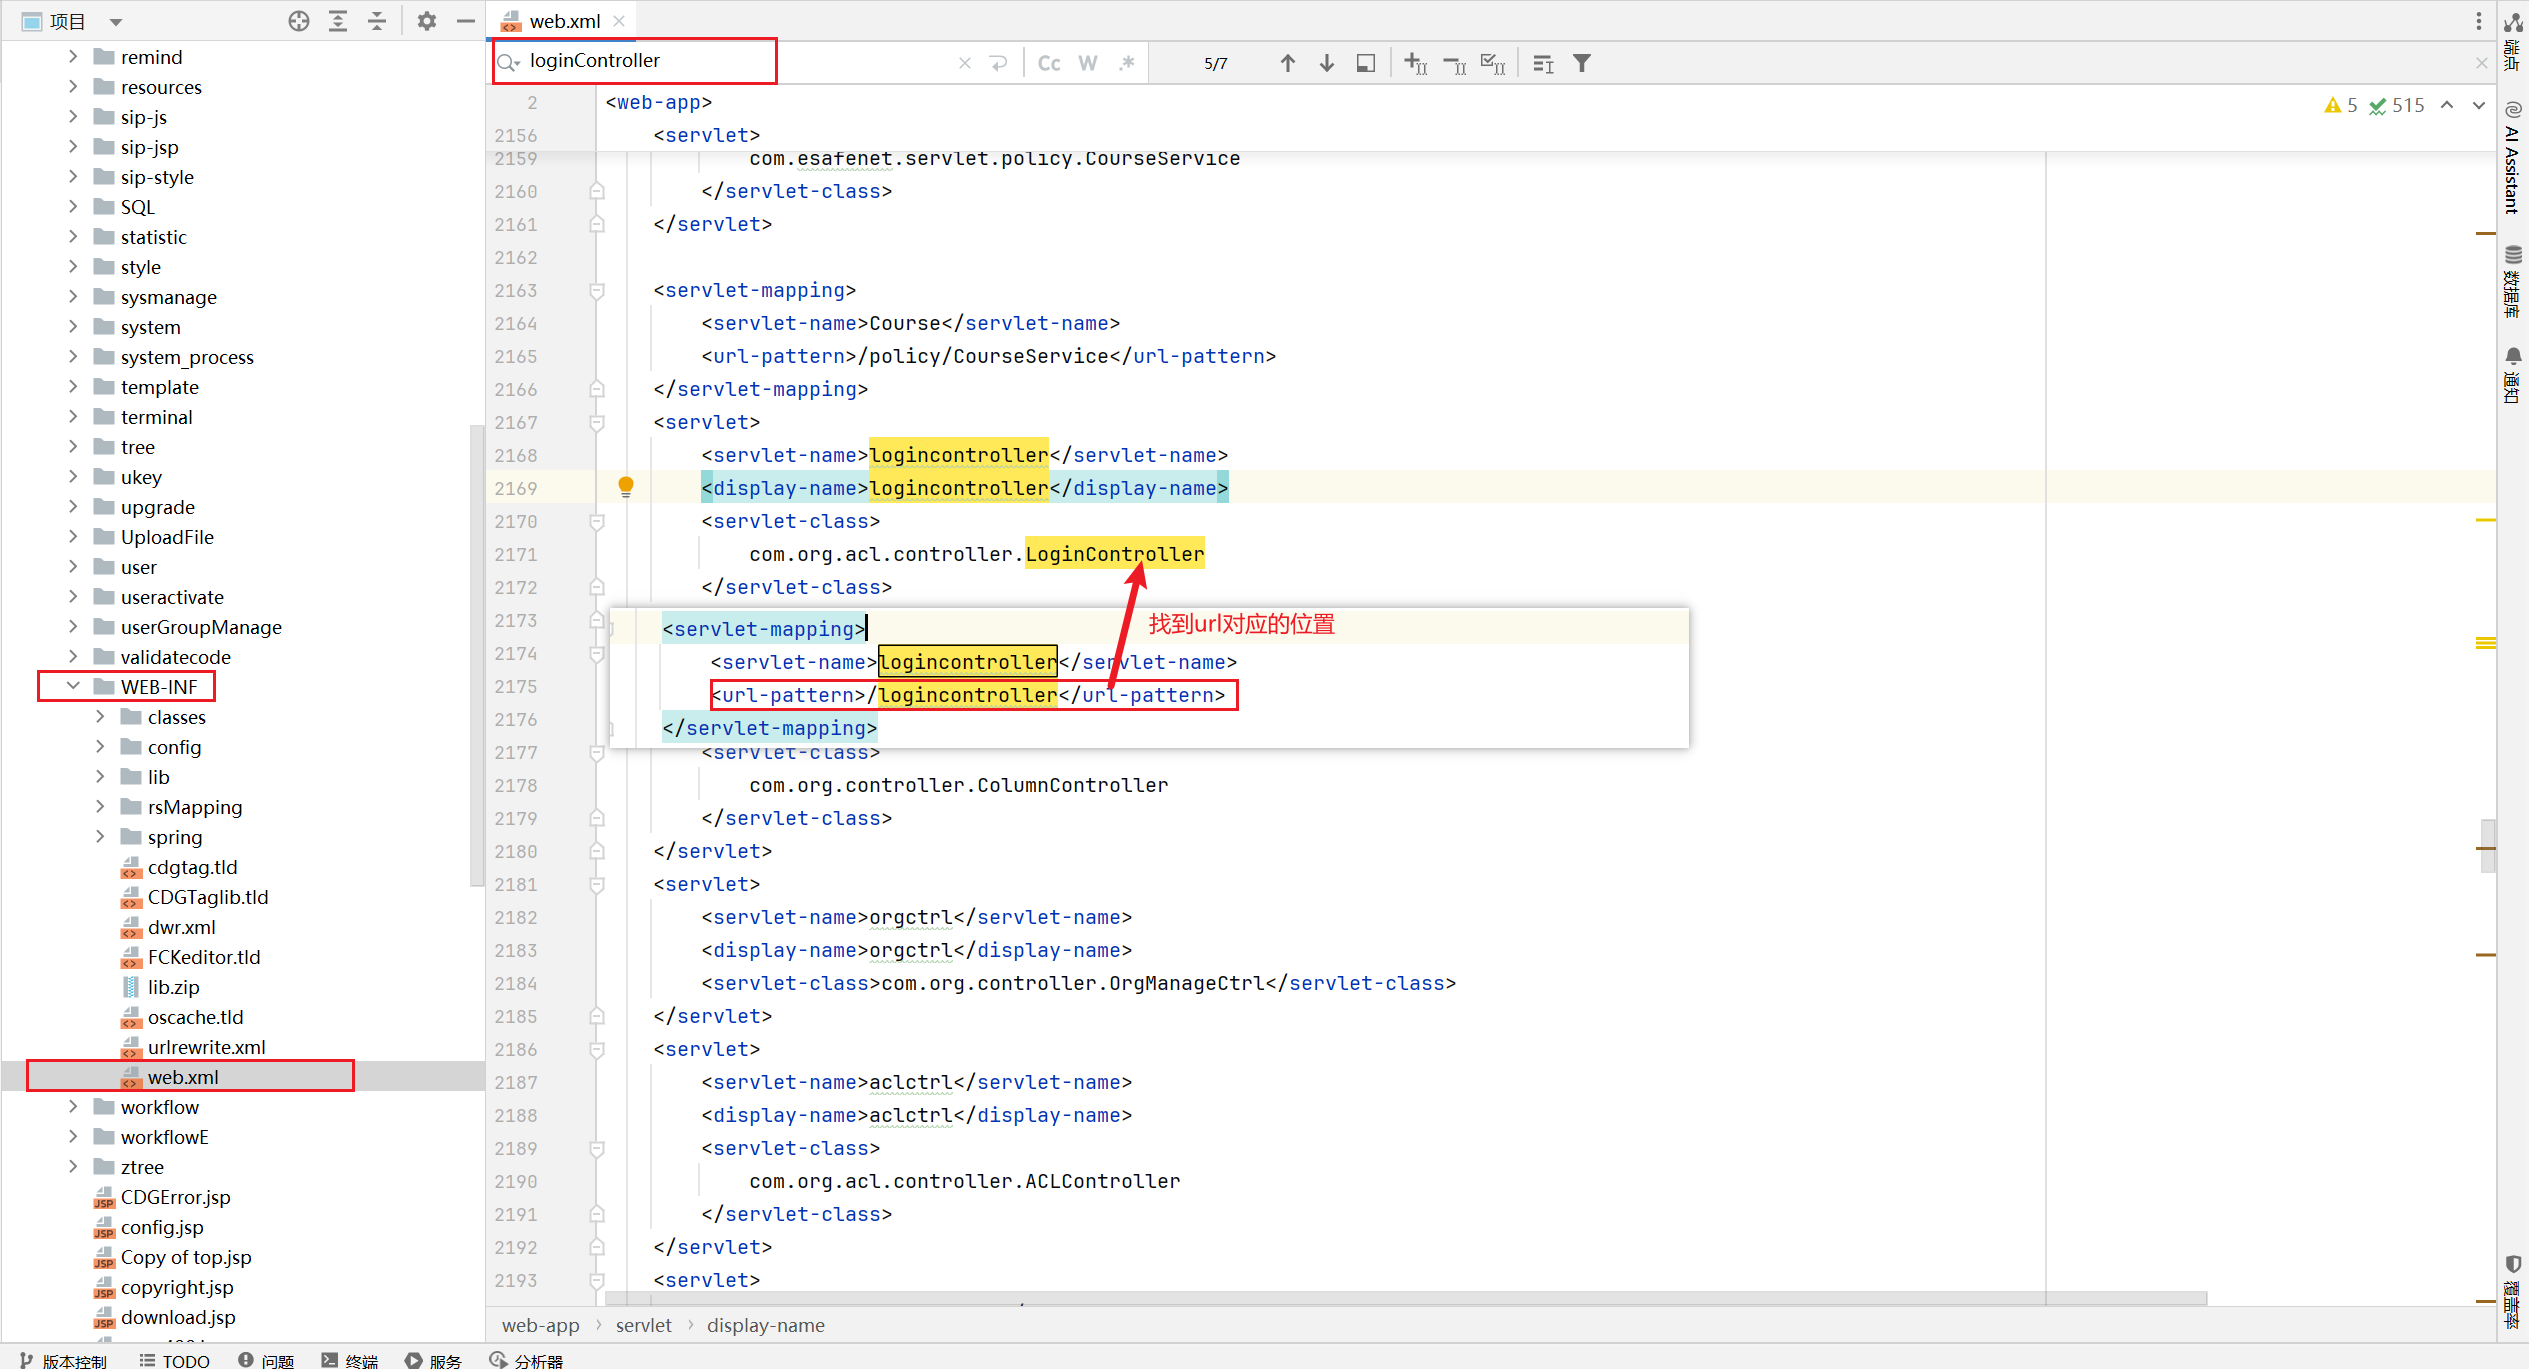Select Copy of top.jsp file
This screenshot has width=2529, height=1369.
(186, 1257)
